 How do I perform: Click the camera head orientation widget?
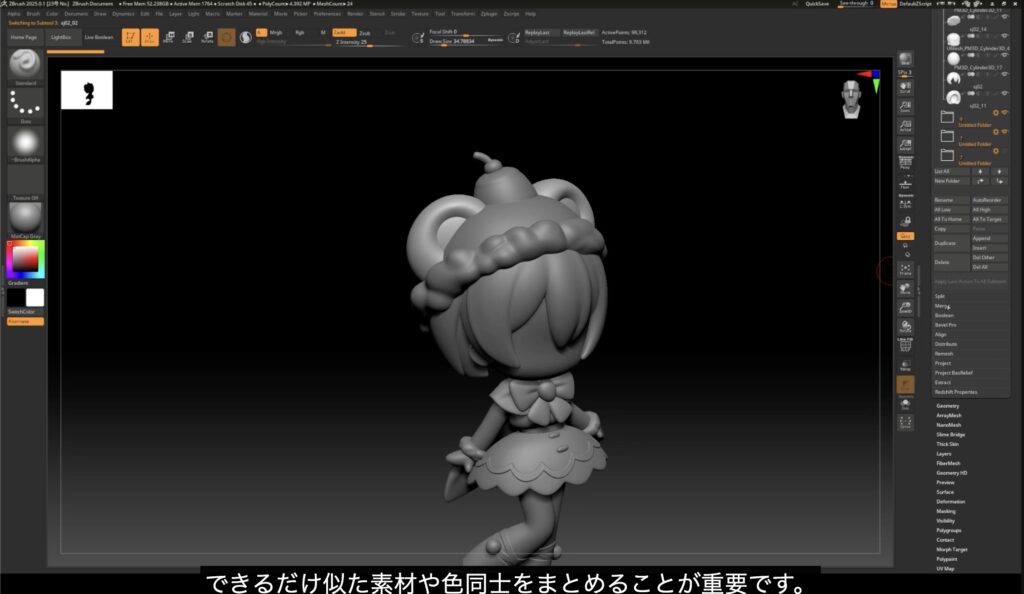(x=851, y=99)
